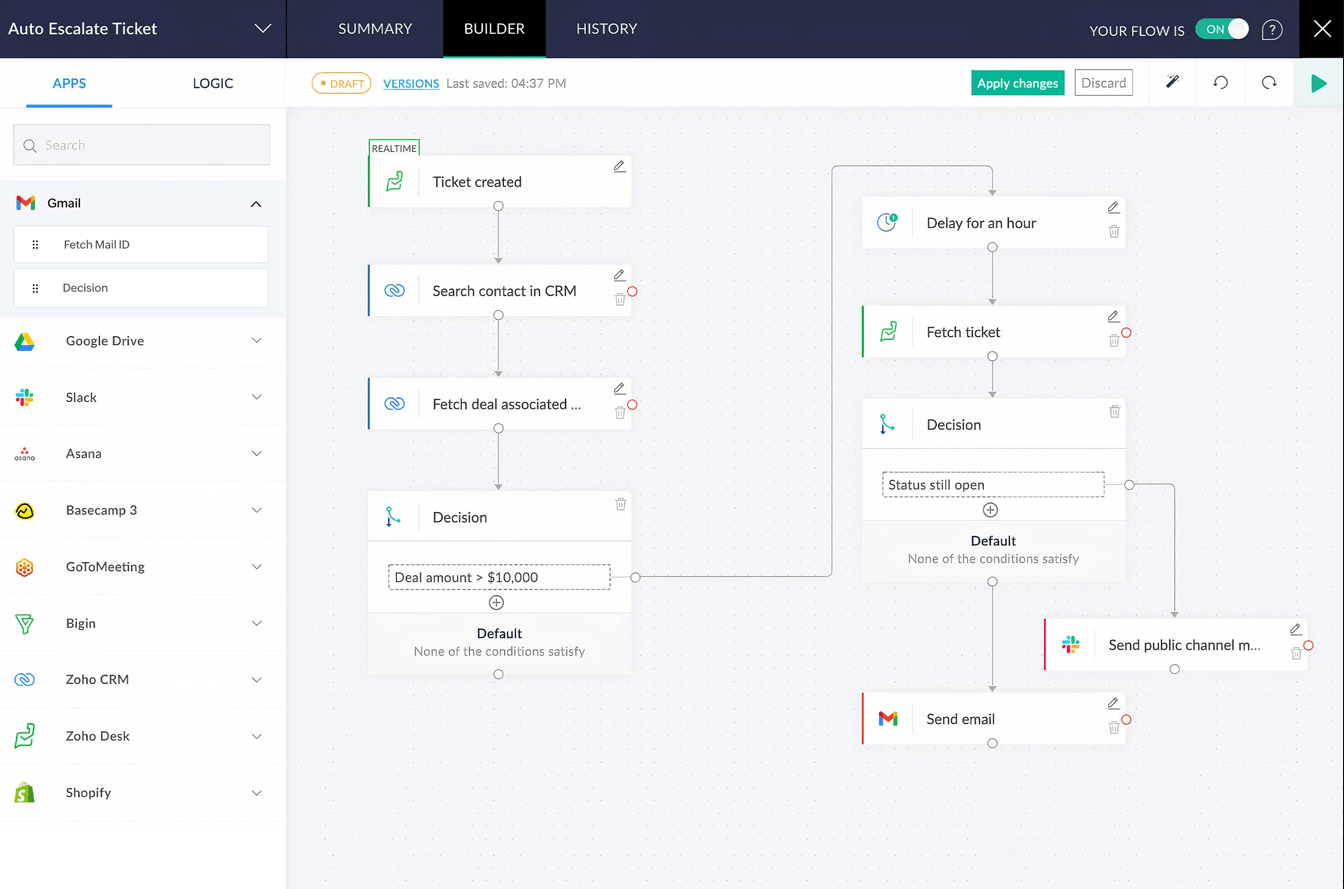Viewport: 1344px width, 889px height.
Task: Redo the change using the redo icon
Action: point(1268,83)
